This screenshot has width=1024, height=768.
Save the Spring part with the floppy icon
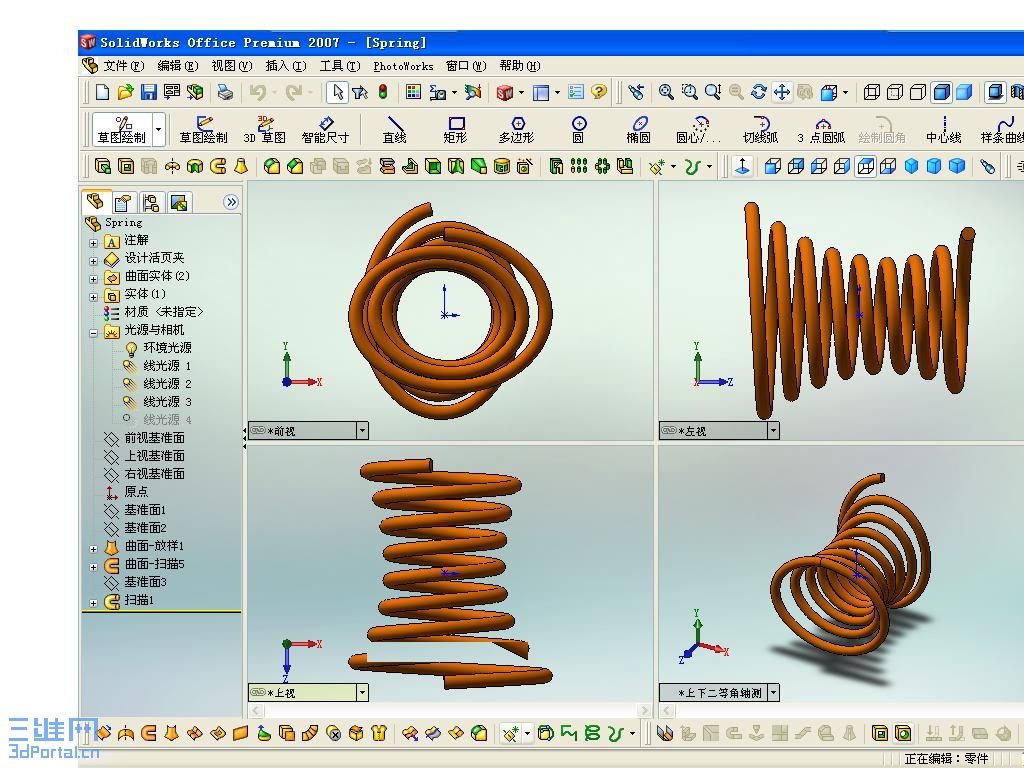pyautogui.click(x=149, y=92)
